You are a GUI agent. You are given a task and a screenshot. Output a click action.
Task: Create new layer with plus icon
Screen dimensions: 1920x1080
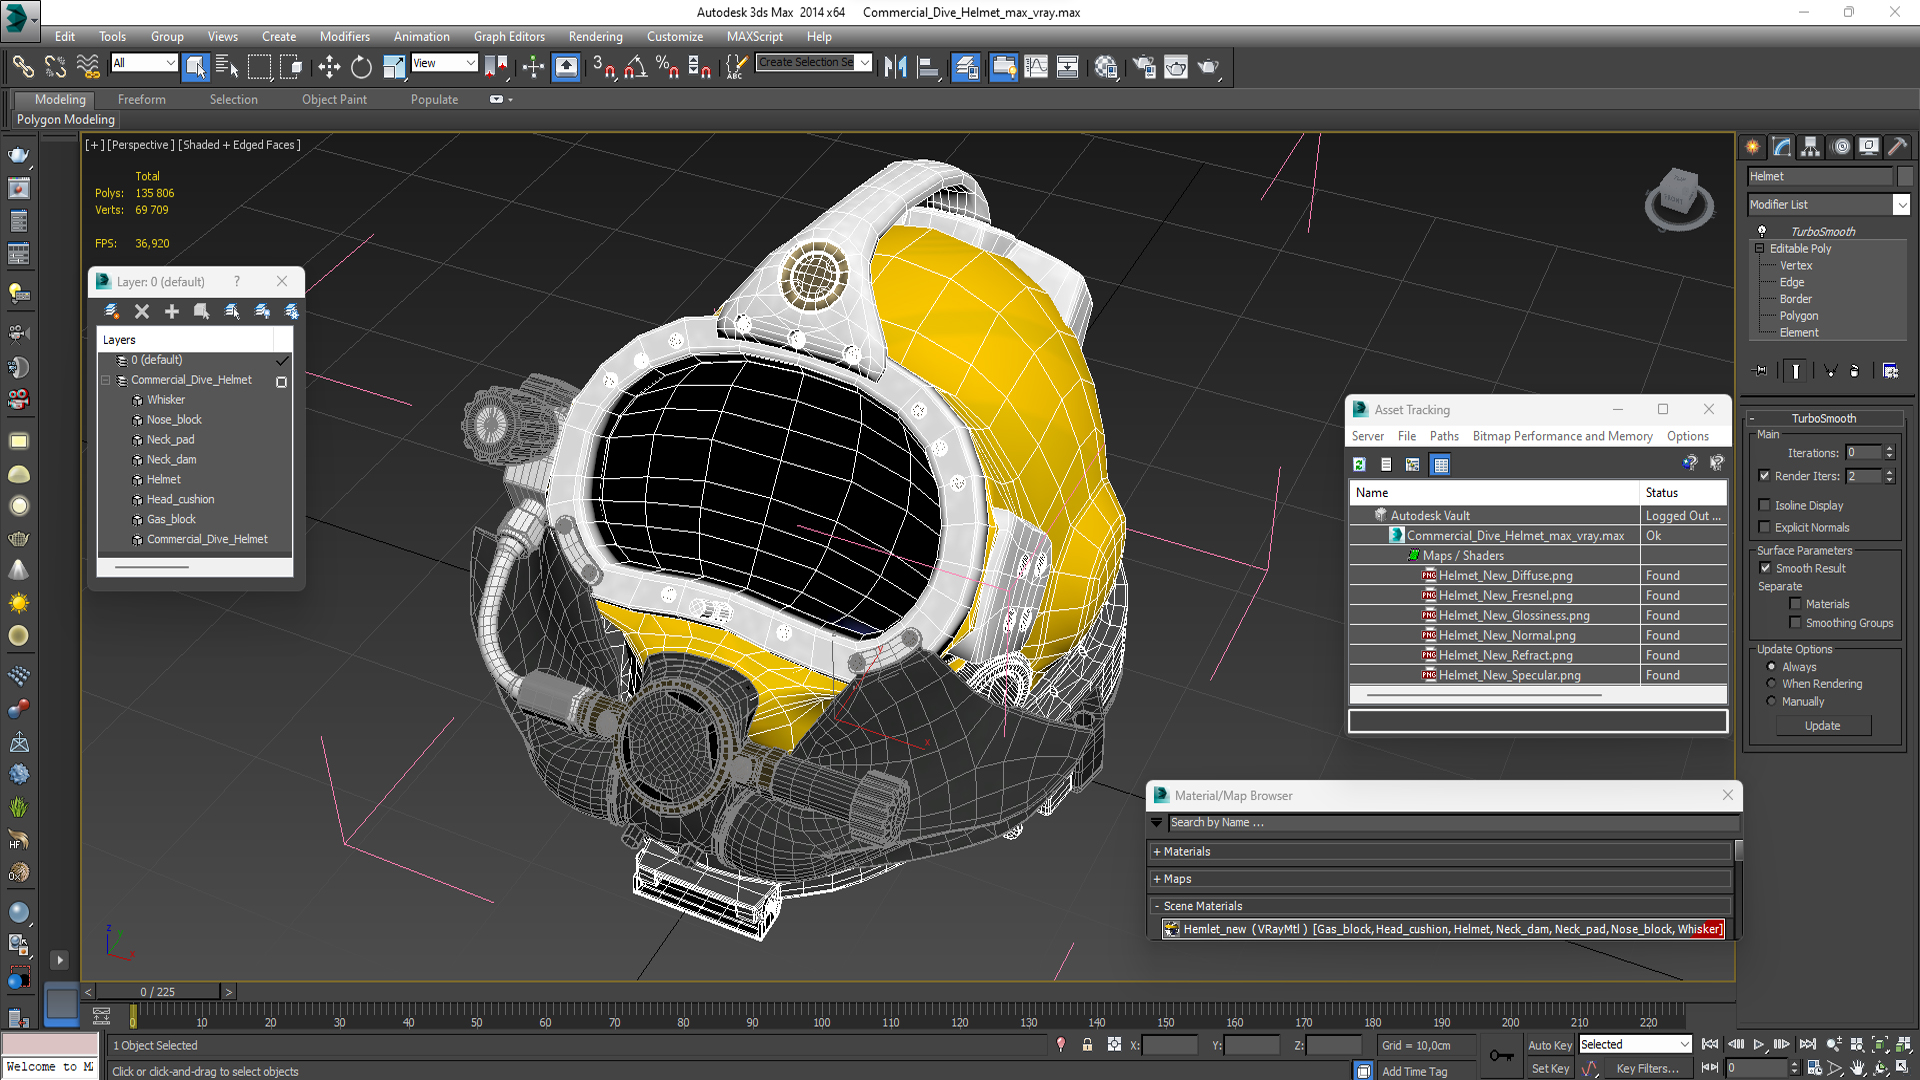pos(172,312)
